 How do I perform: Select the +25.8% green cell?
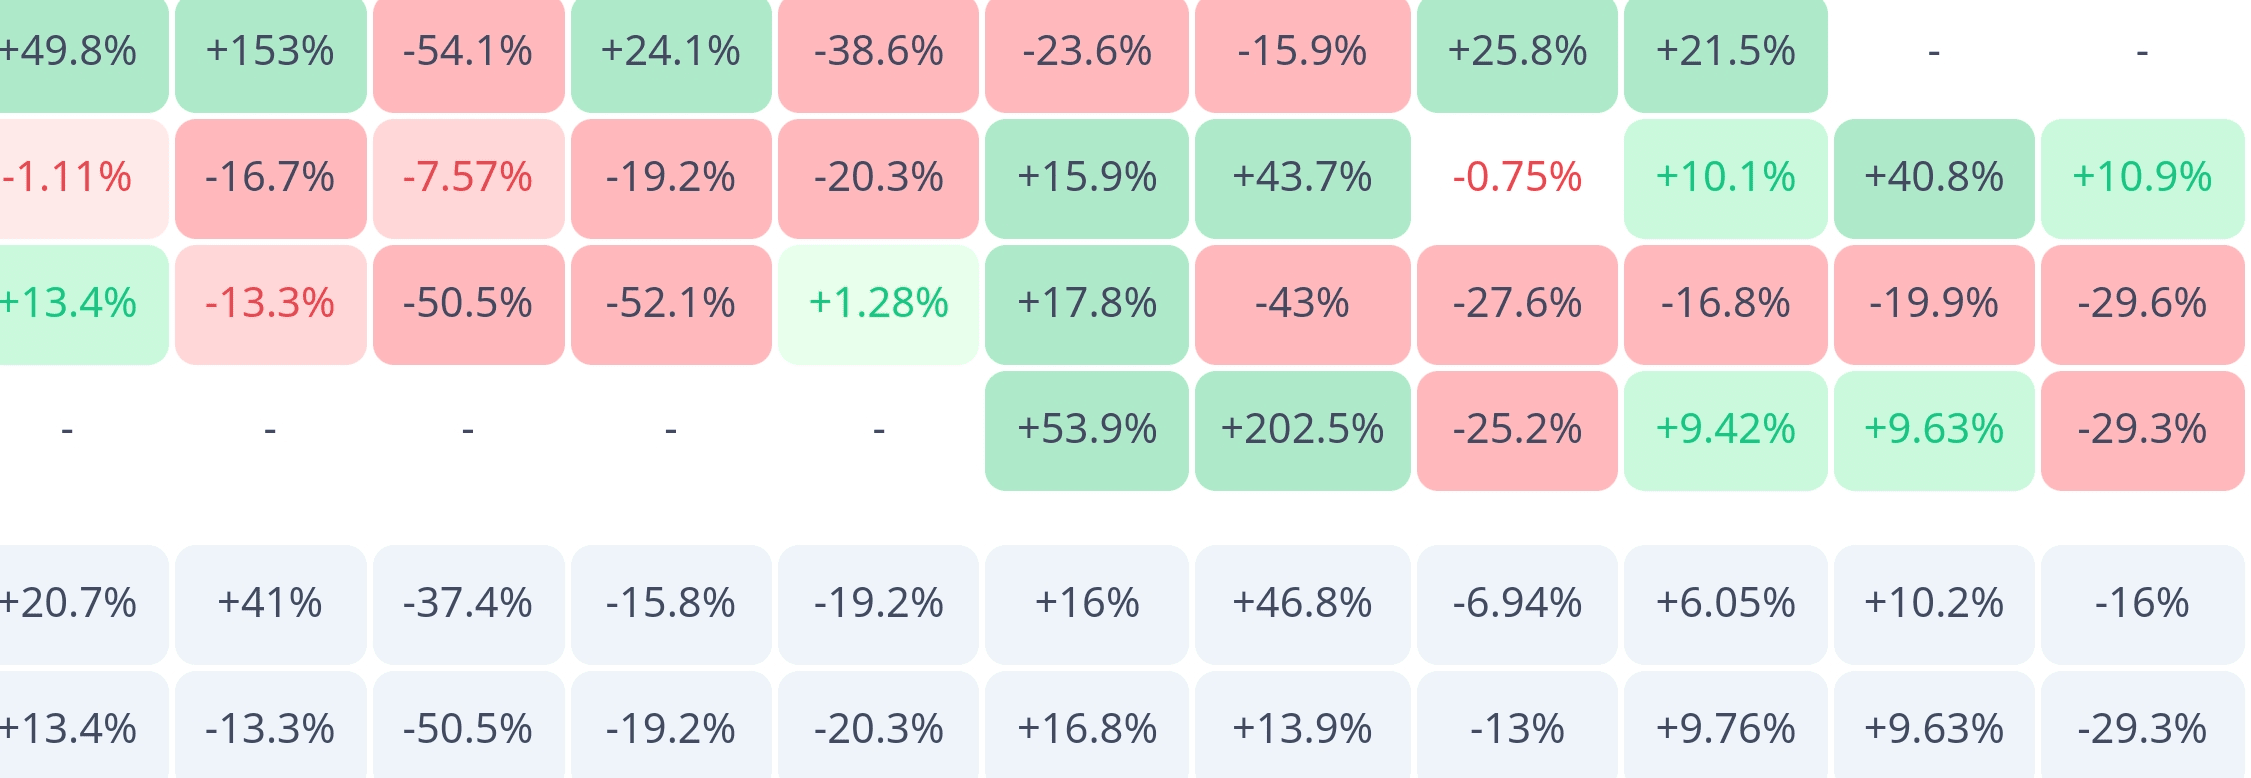pyautogui.click(x=1517, y=52)
